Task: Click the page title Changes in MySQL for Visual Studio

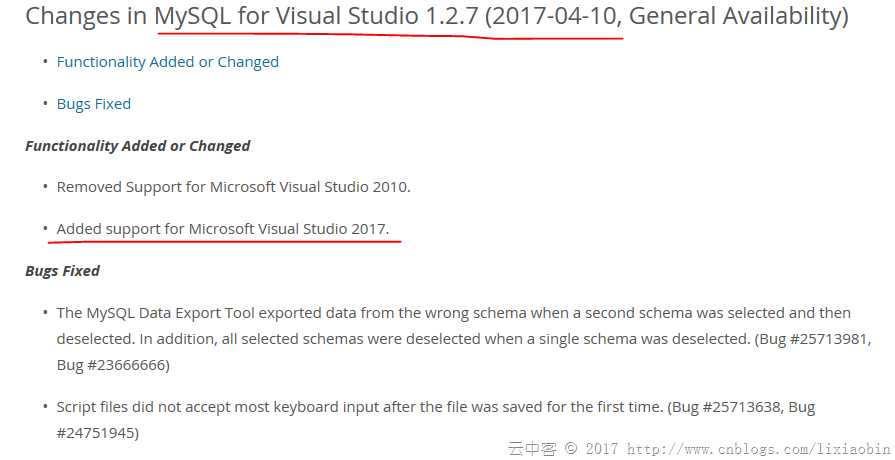Action: coord(223,16)
